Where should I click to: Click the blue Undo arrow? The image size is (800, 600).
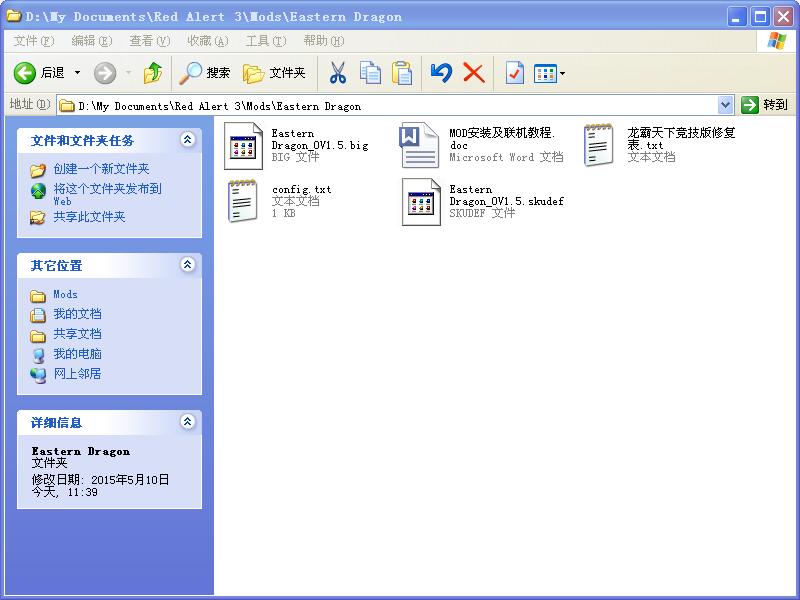click(441, 73)
